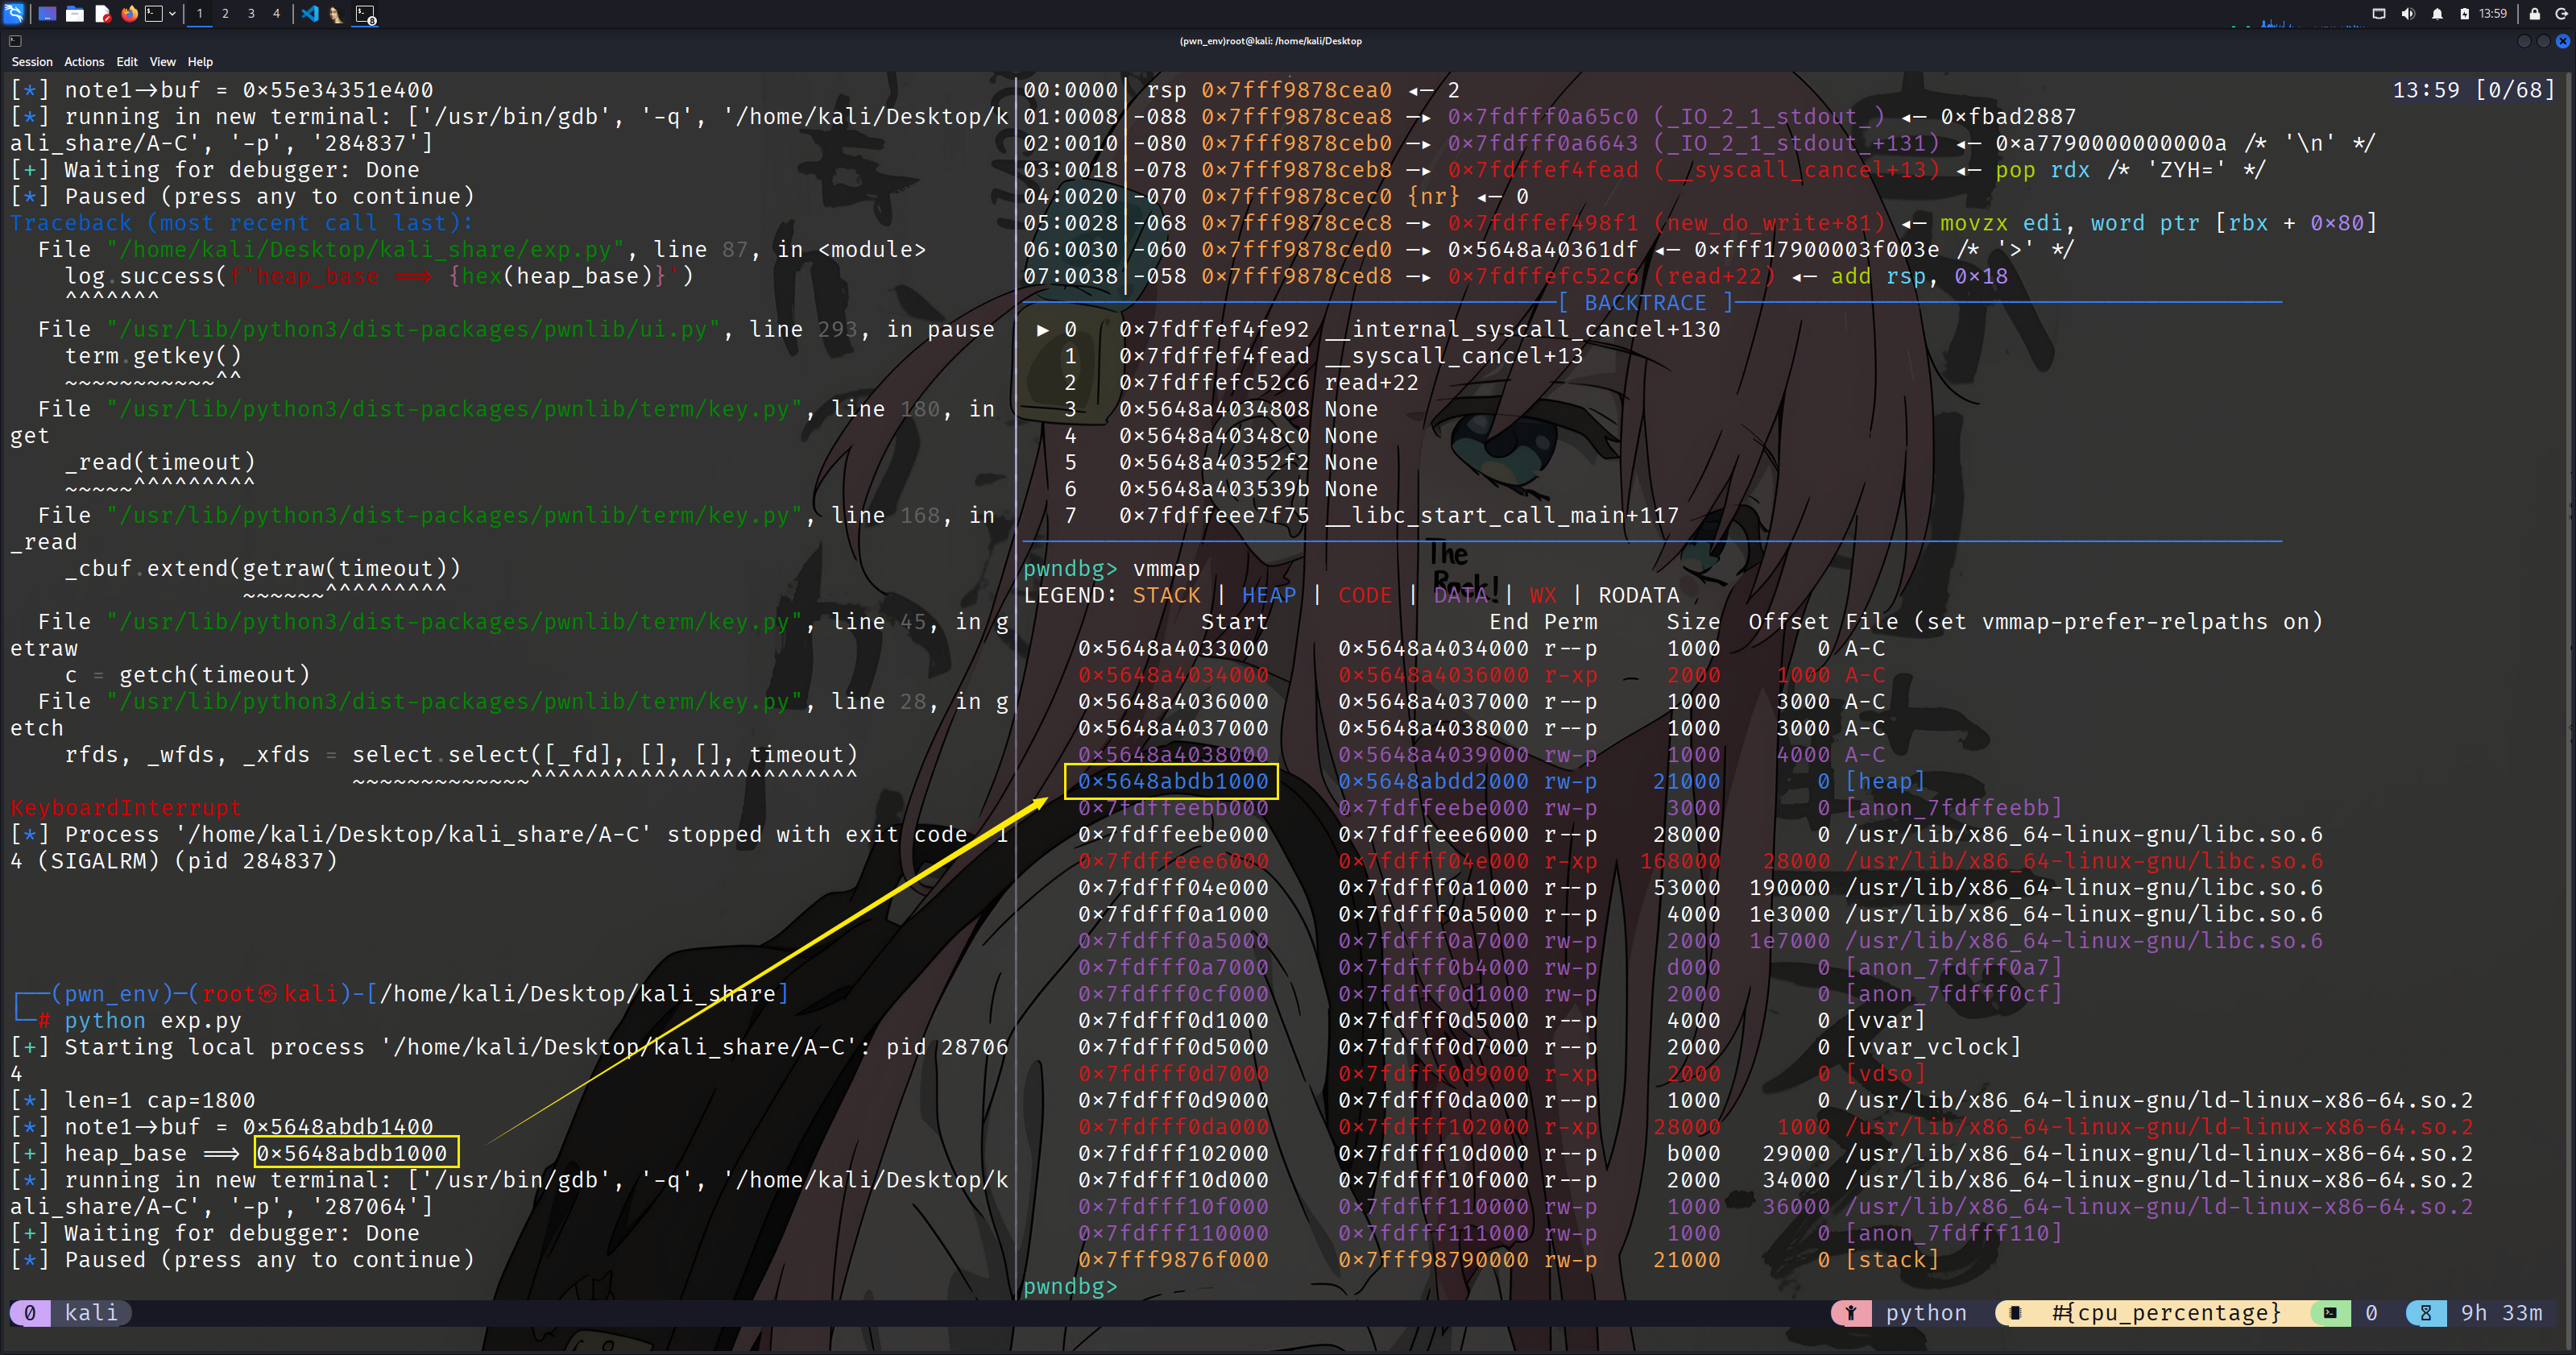Click the RODATA legend label
The image size is (2576, 1355).
(1639, 595)
